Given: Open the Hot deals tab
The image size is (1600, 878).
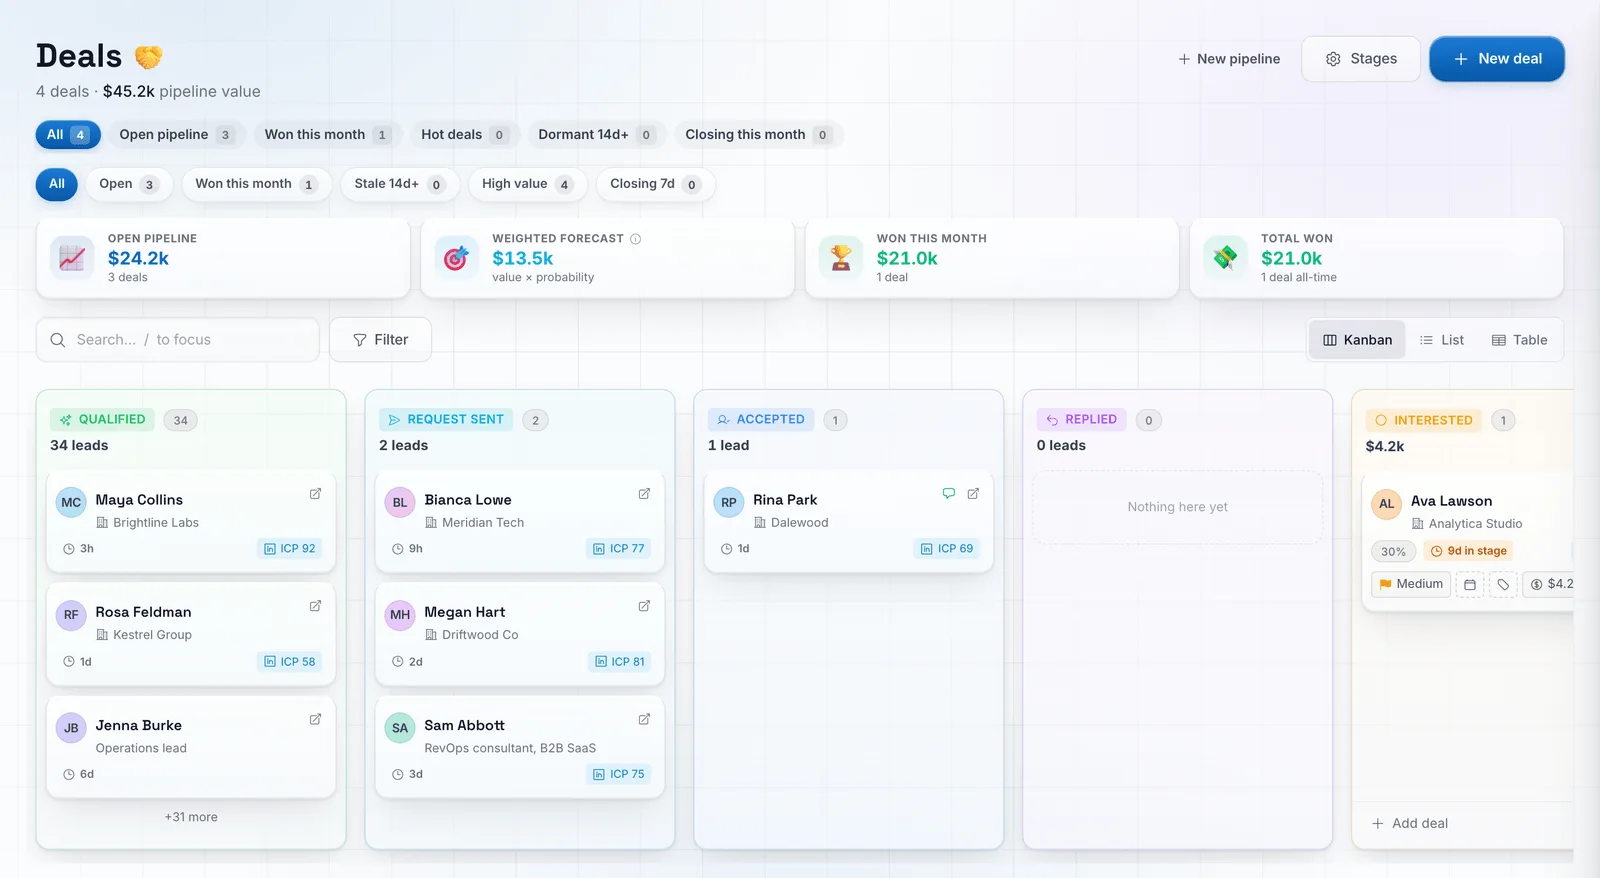Looking at the screenshot, I should [464, 135].
